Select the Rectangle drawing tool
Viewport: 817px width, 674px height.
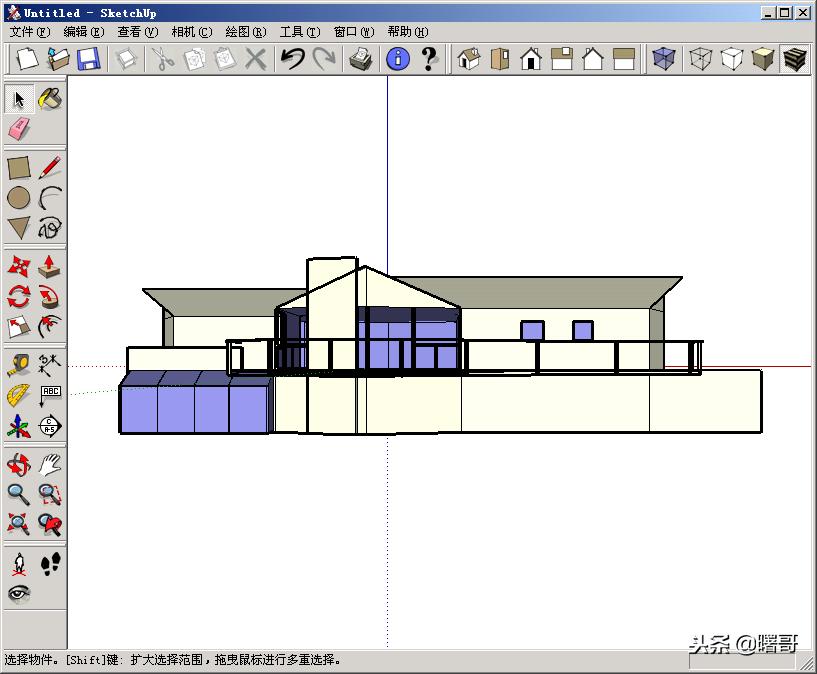click(x=17, y=166)
